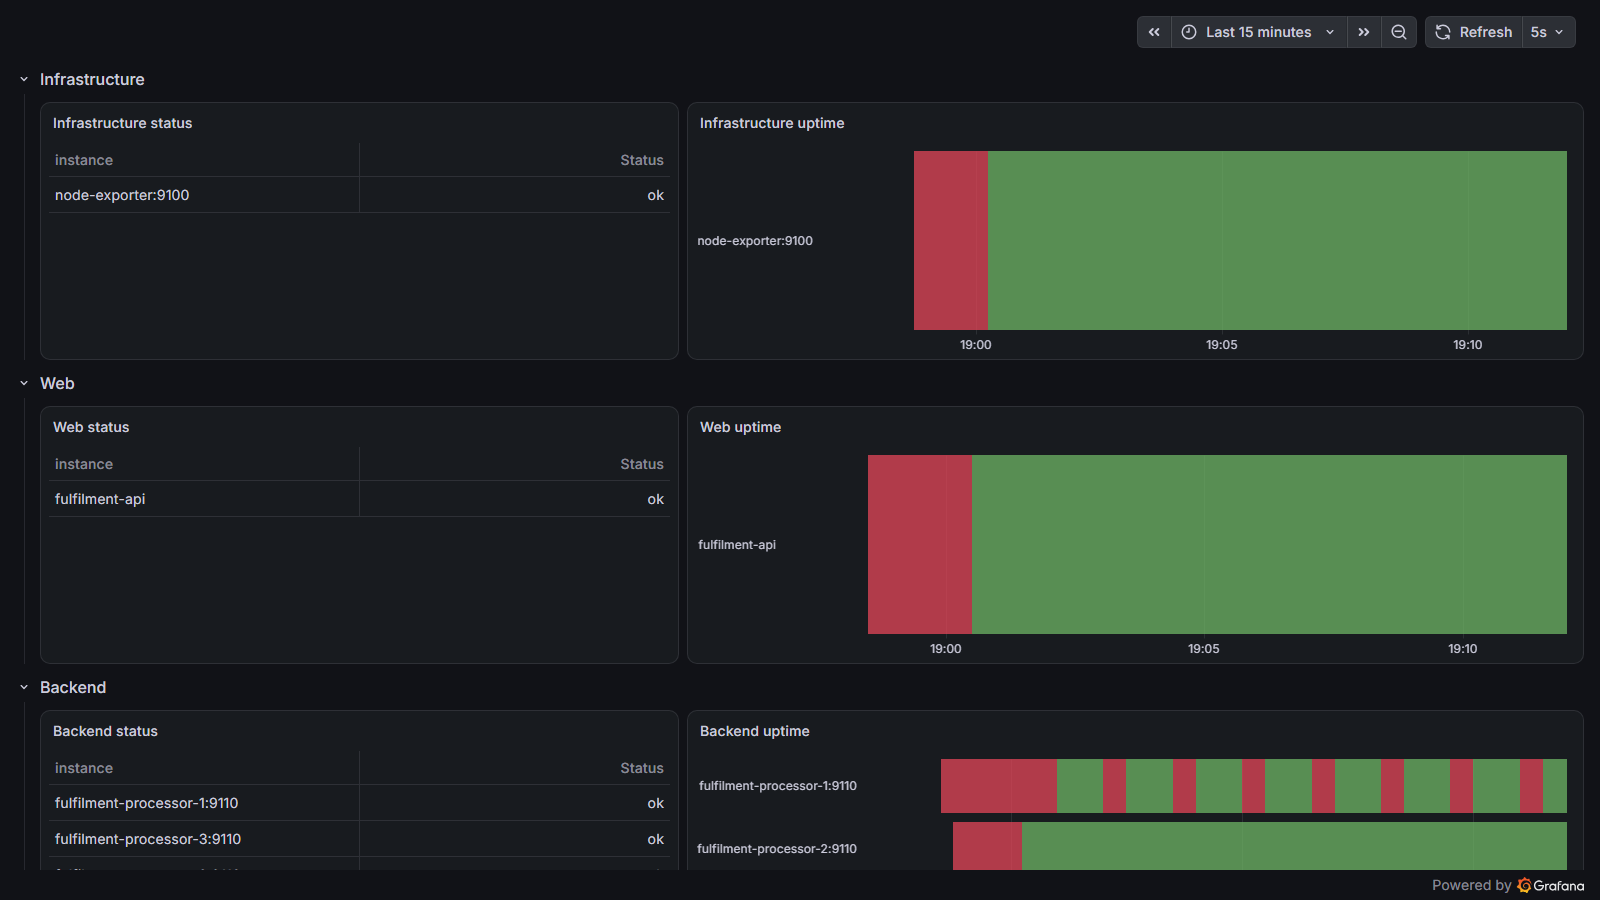Viewport: 1600px width, 900px height.
Task: Select the fulfilment-processor-1:9110 table cell
Action: point(203,803)
